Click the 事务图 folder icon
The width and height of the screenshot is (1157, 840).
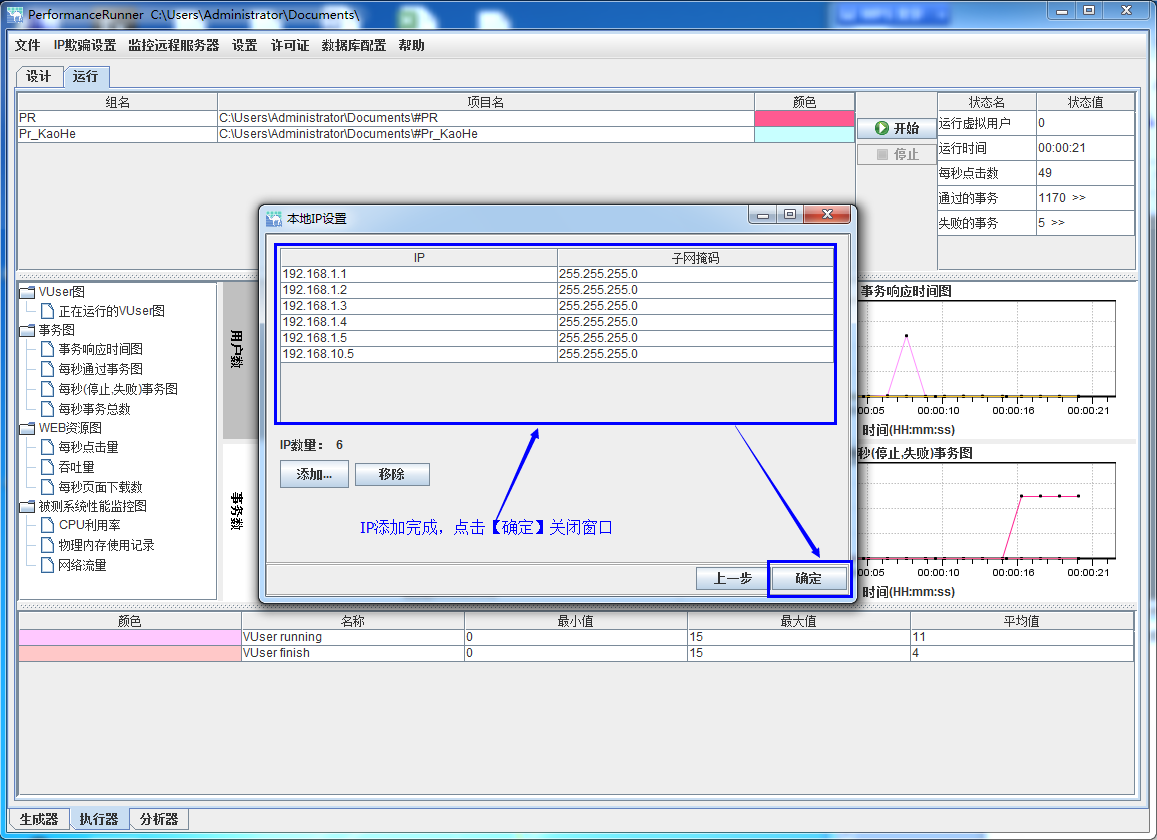point(27,330)
